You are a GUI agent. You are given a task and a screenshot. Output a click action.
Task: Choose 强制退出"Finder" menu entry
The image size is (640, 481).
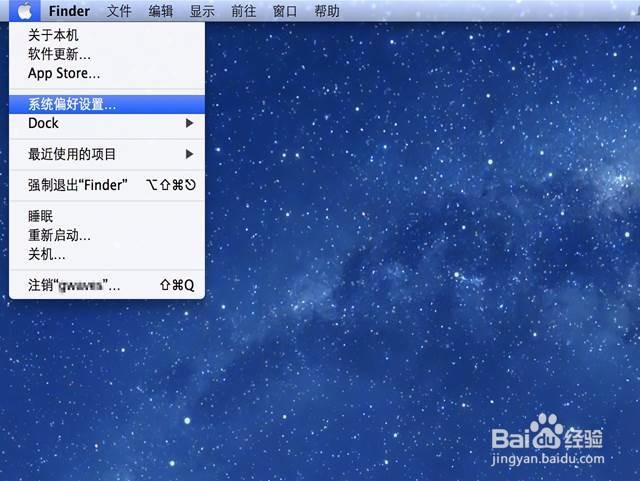[107, 185]
